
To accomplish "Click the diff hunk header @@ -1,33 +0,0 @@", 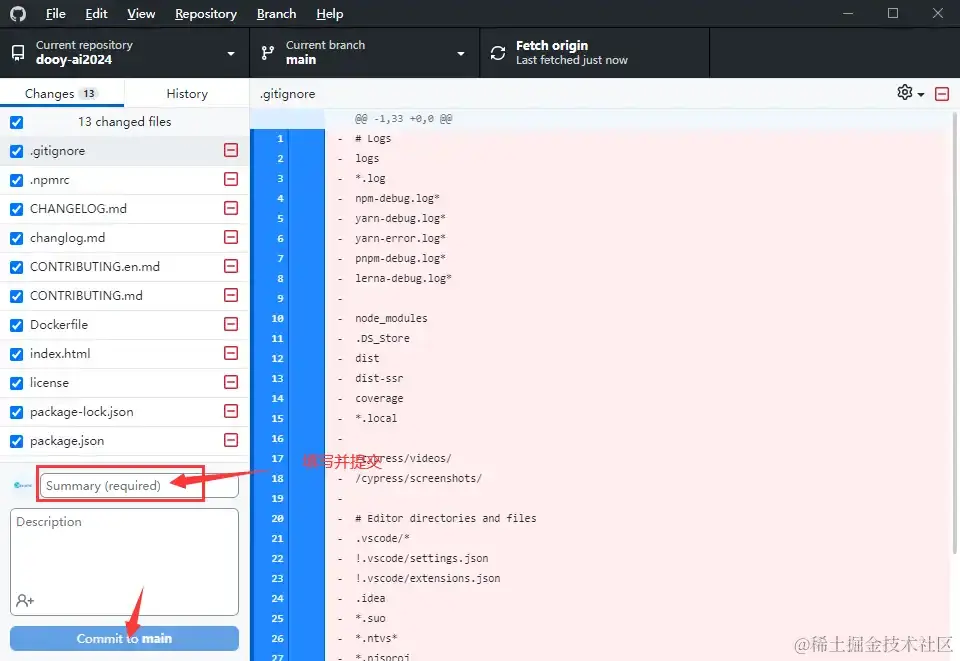I will pos(403,119).
